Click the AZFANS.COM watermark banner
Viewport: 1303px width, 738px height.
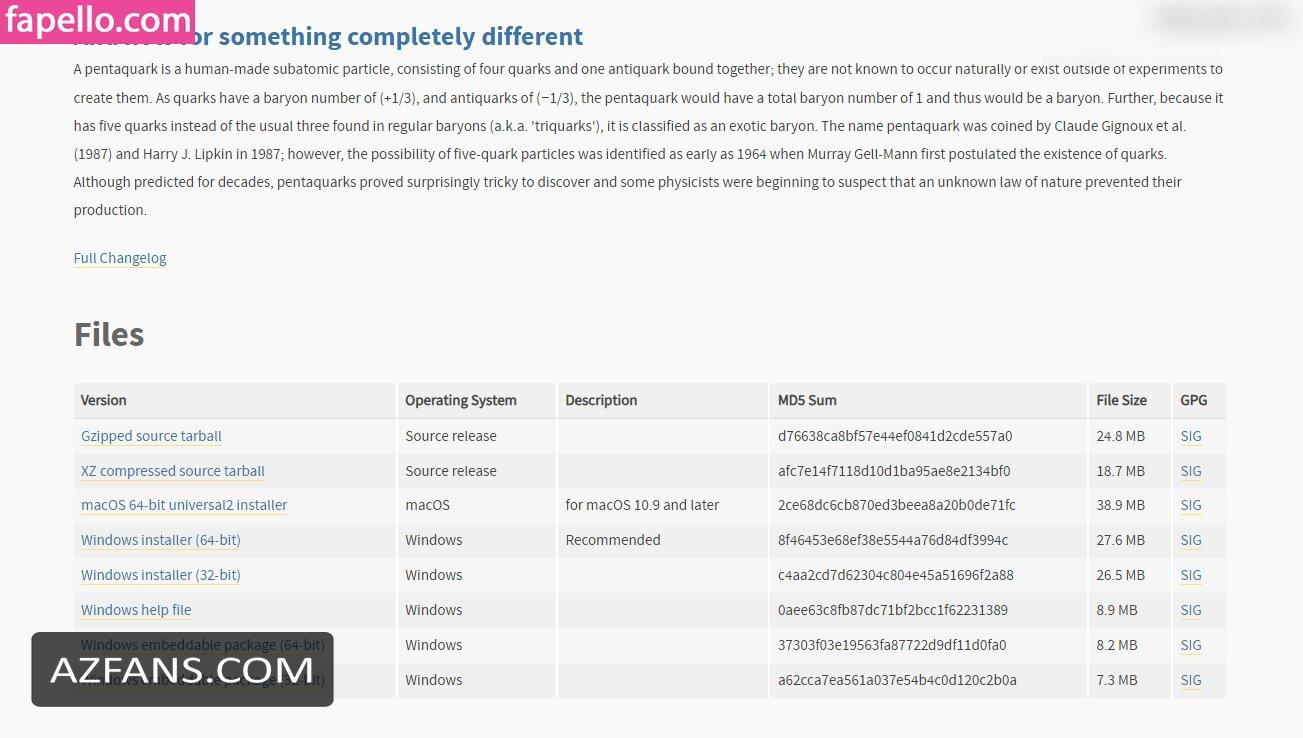[x=182, y=669]
